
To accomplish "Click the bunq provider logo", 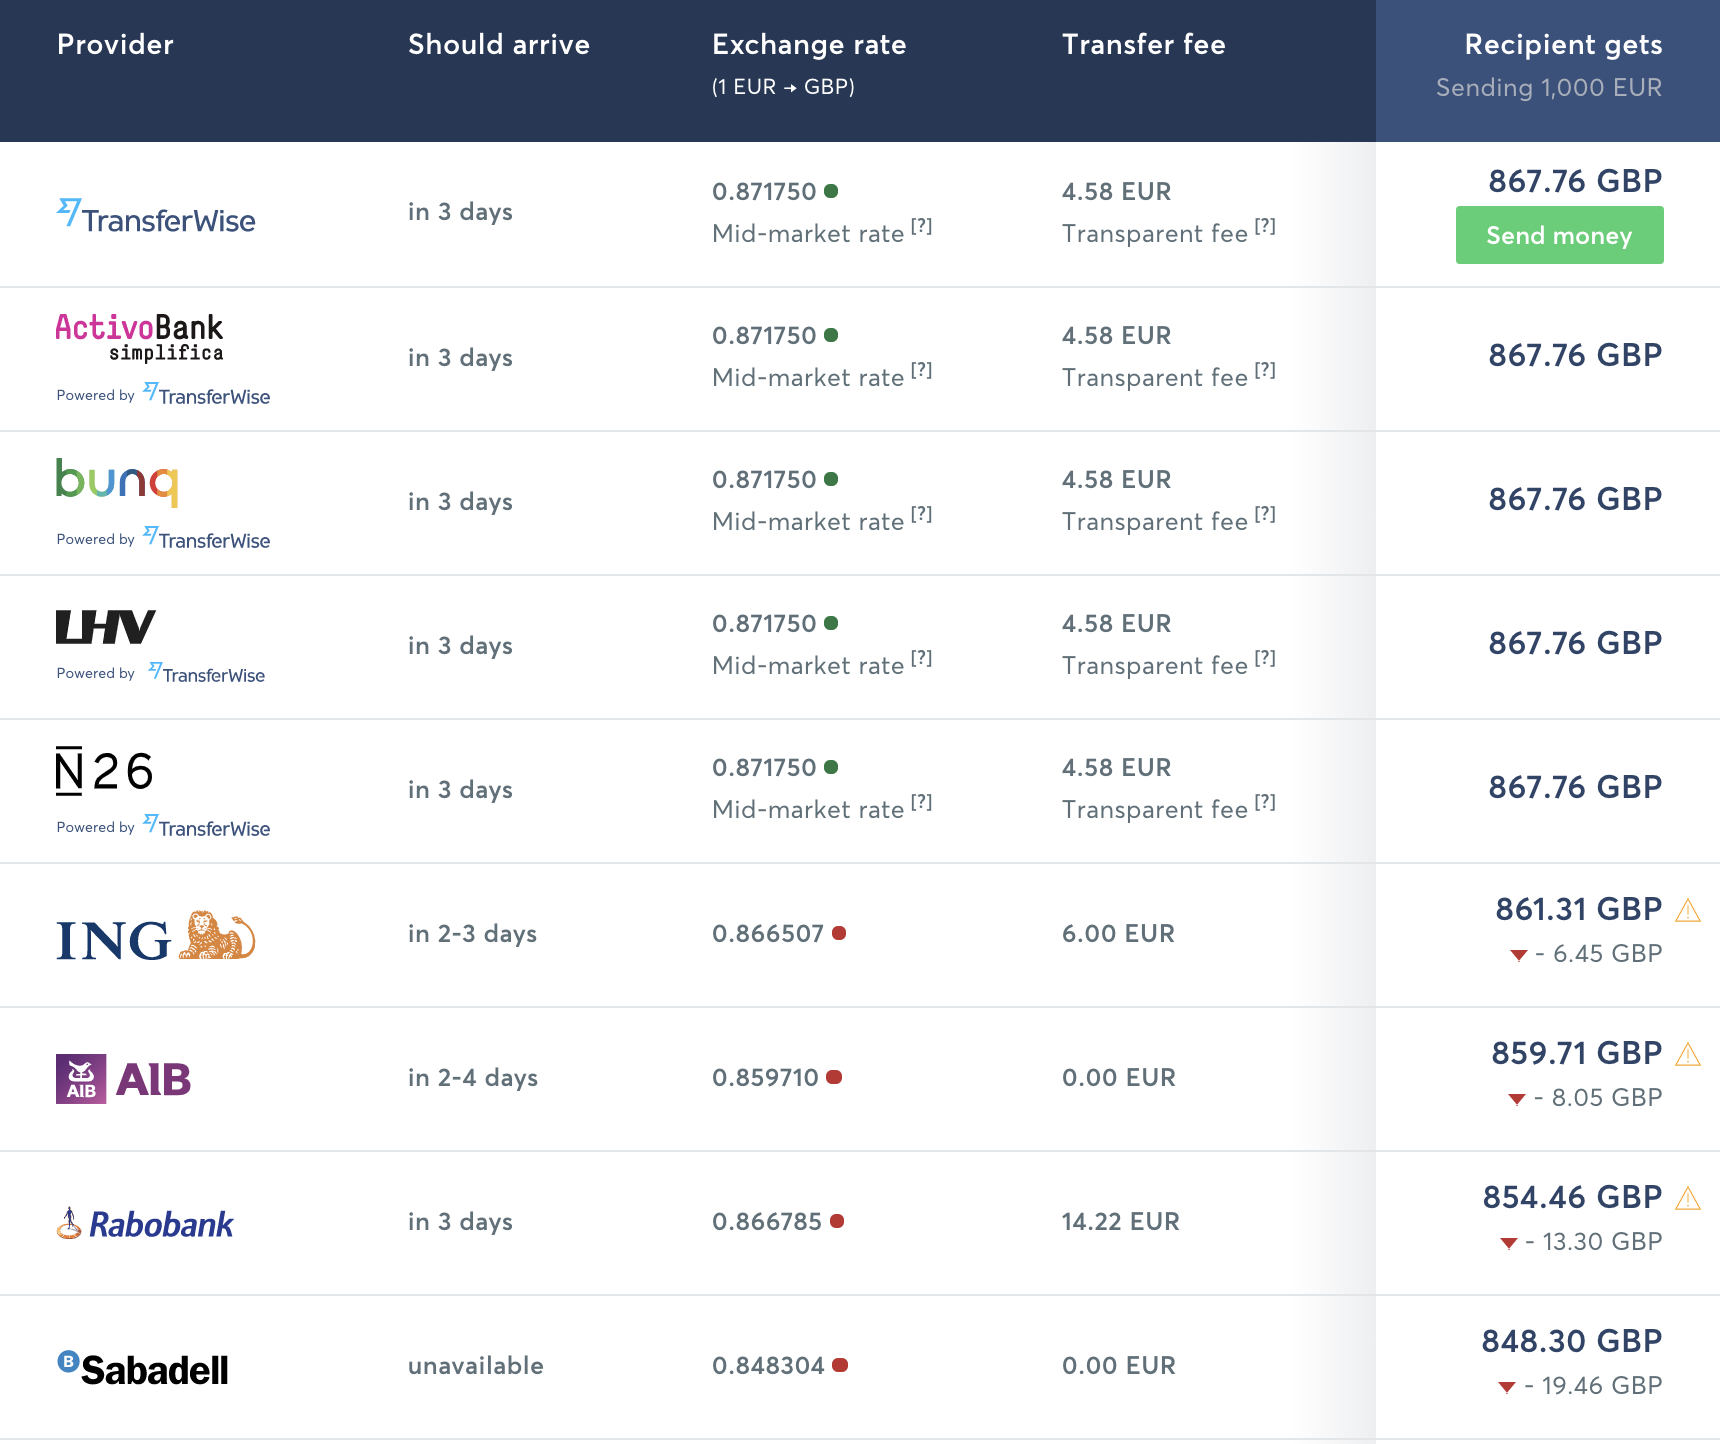I will [117, 481].
